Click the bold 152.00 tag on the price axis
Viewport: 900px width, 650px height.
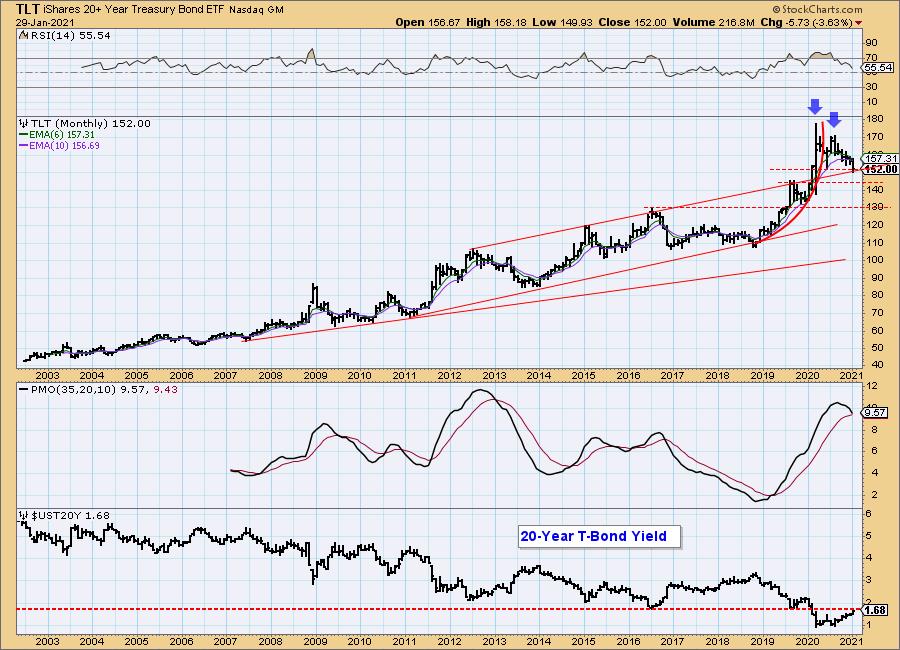pyautogui.click(x=881, y=169)
